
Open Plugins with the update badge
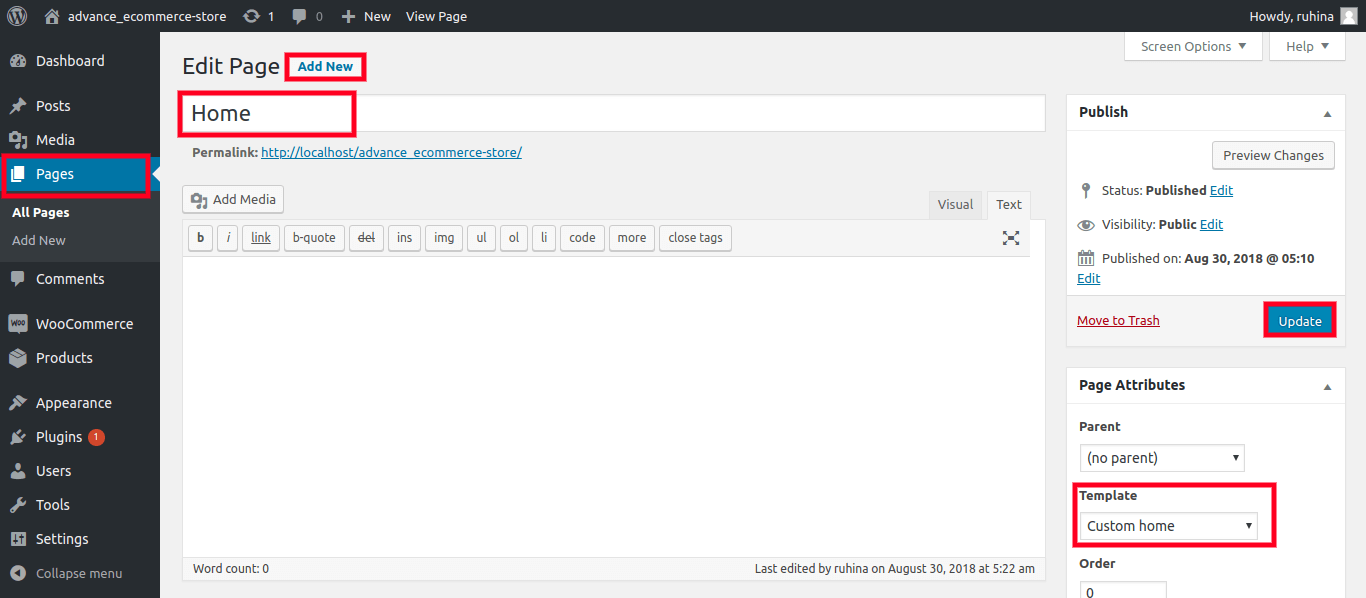click(x=59, y=437)
